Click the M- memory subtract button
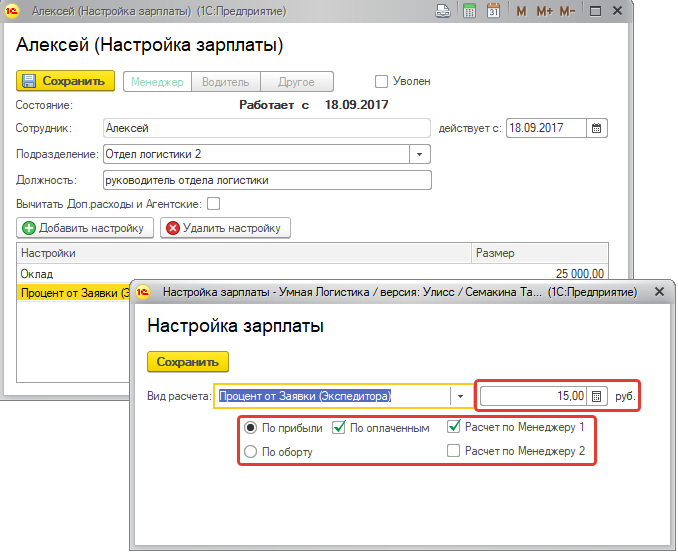Image resolution: width=678 pixels, height=553 pixels. (567, 11)
